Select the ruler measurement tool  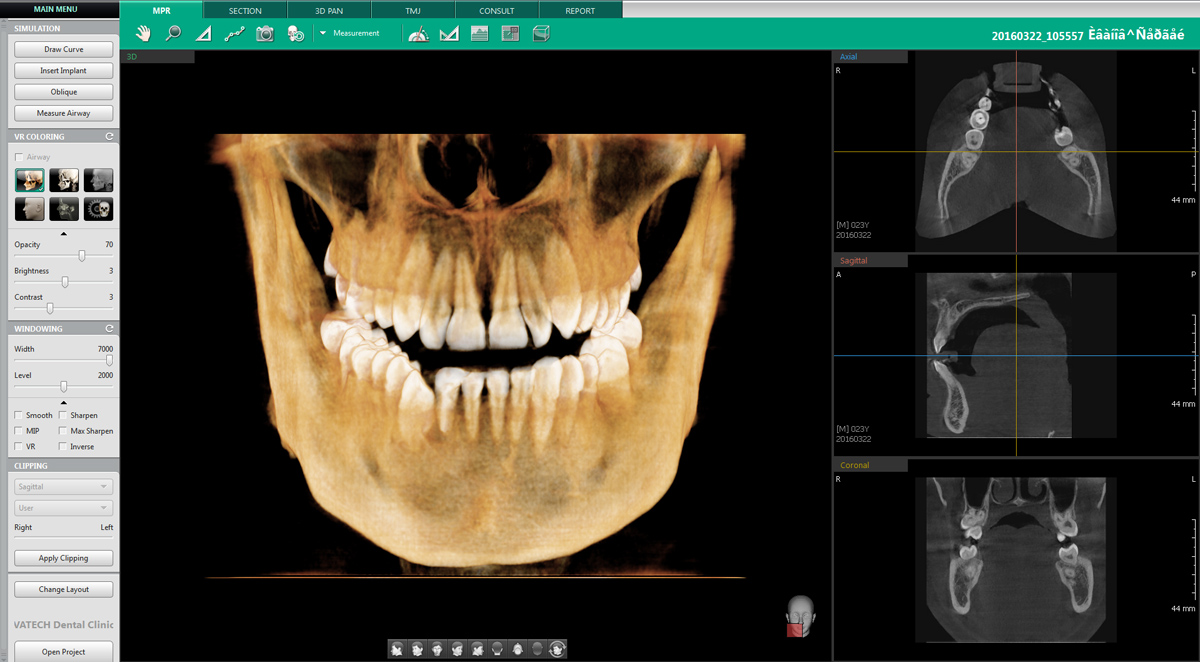[203, 32]
